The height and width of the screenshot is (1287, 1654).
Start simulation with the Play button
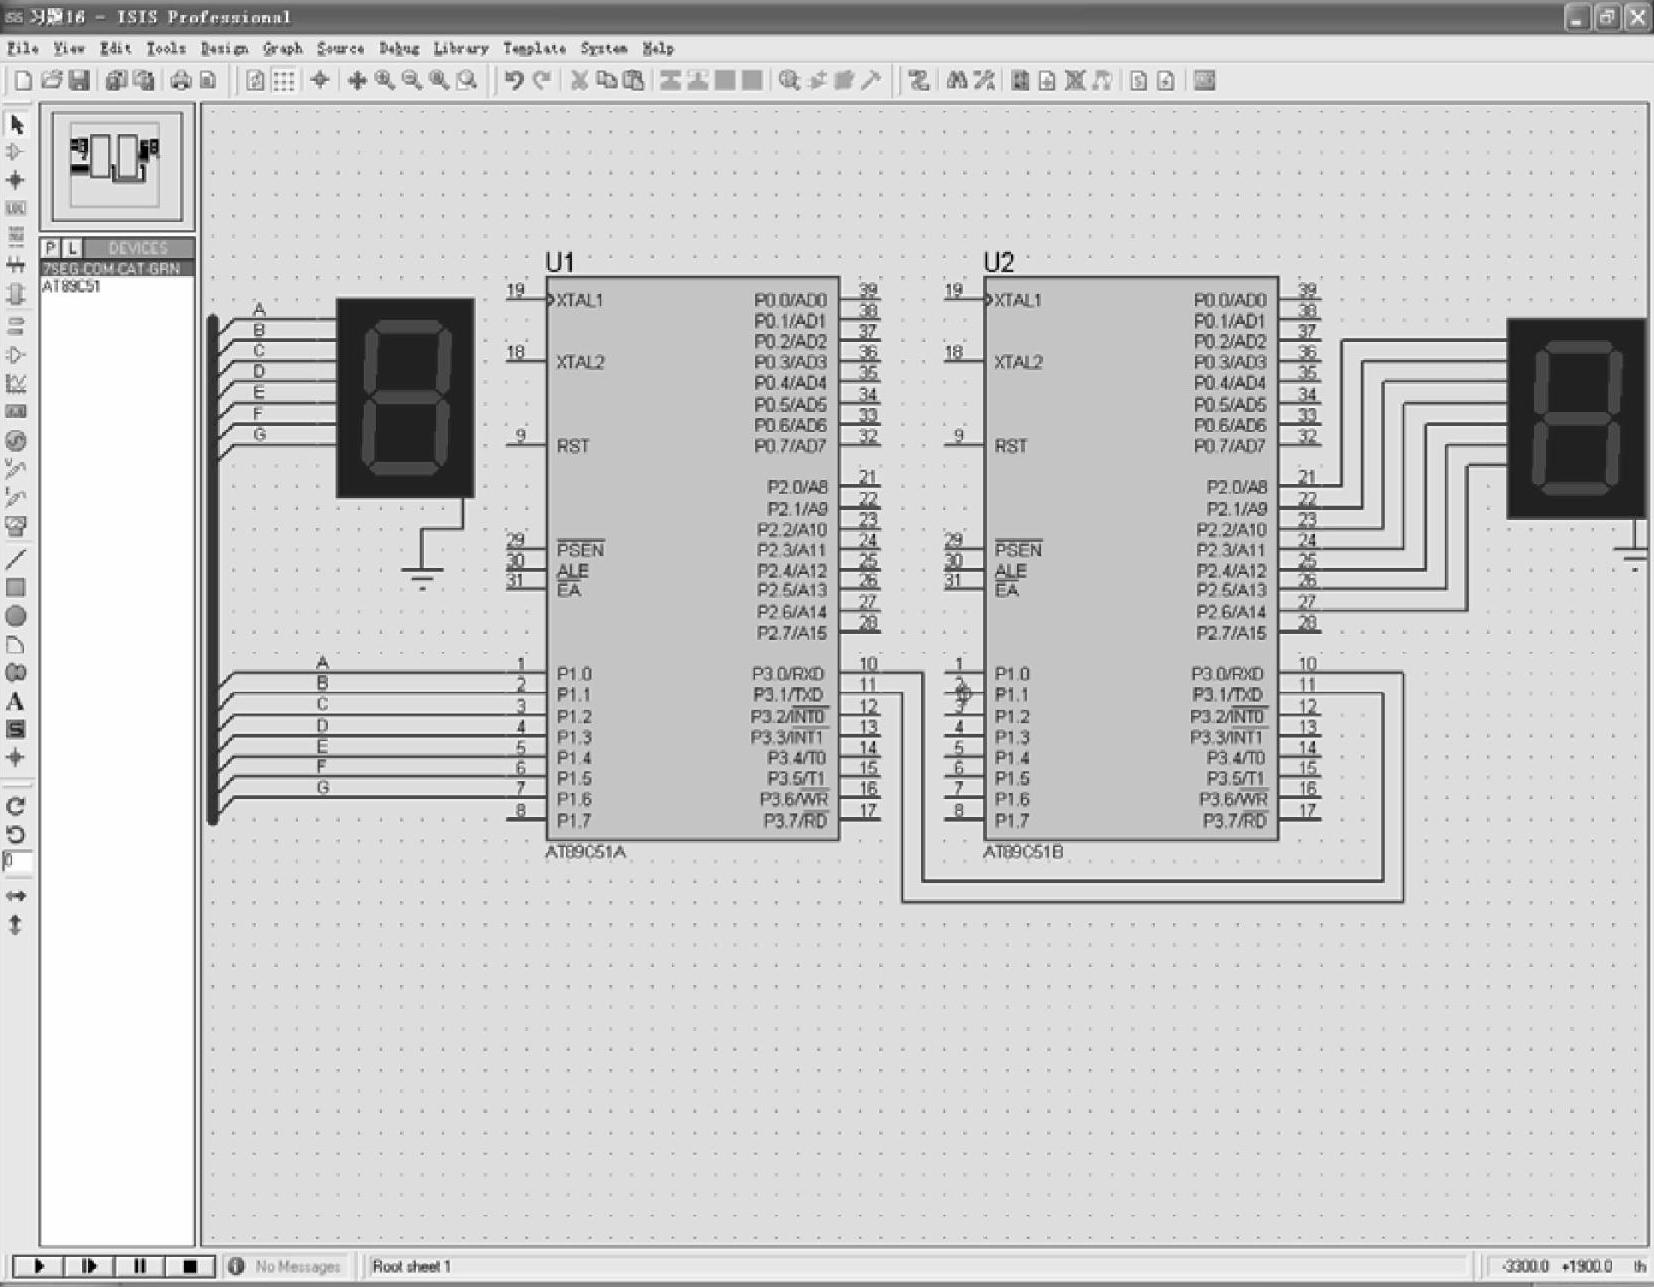(39, 1266)
